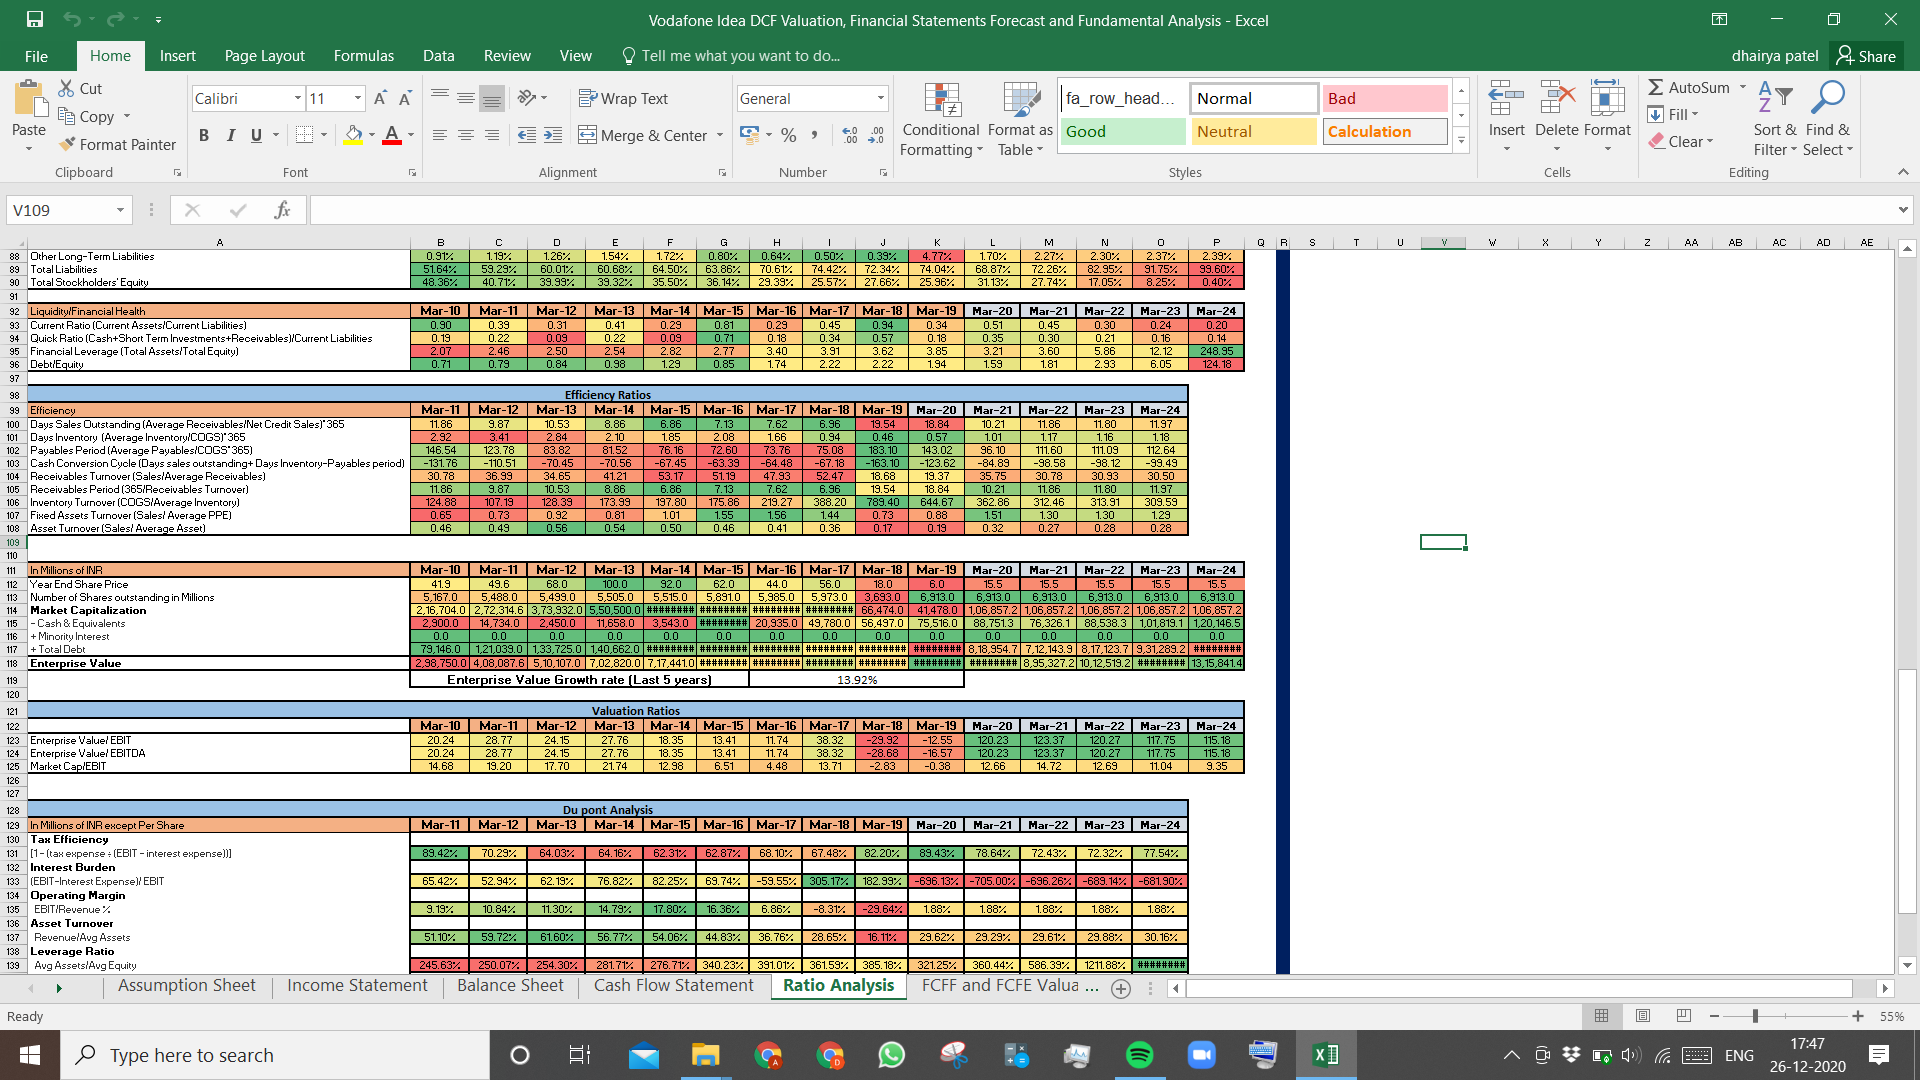Open the number format General dropdown

(x=881, y=98)
